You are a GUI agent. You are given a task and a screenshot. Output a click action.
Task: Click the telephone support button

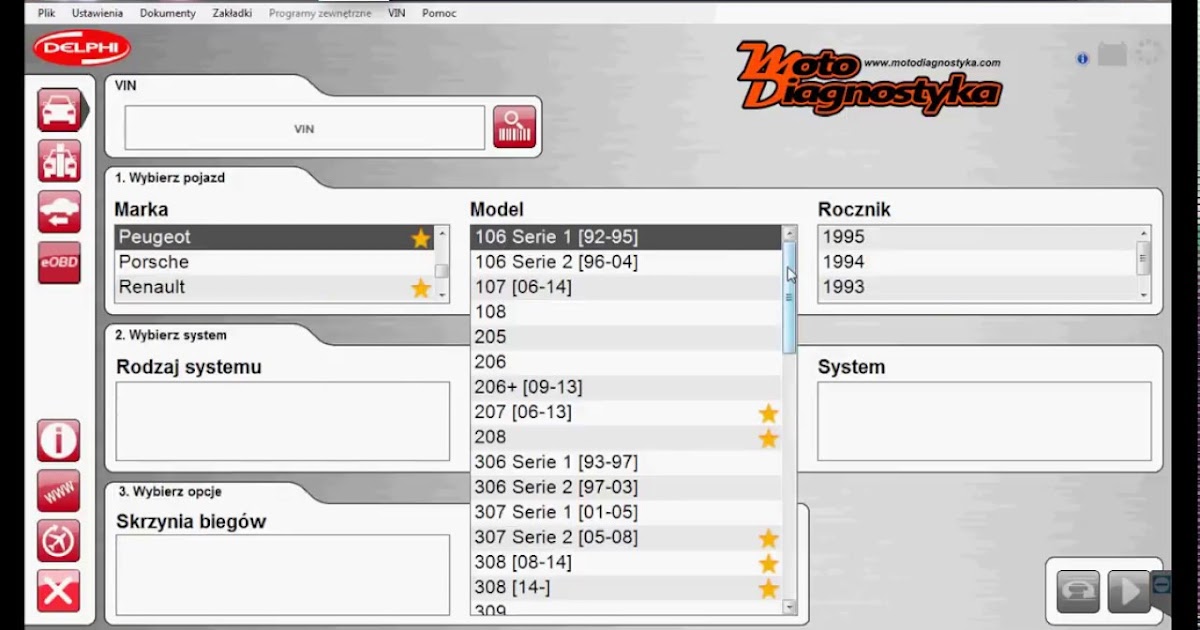coord(1078,591)
